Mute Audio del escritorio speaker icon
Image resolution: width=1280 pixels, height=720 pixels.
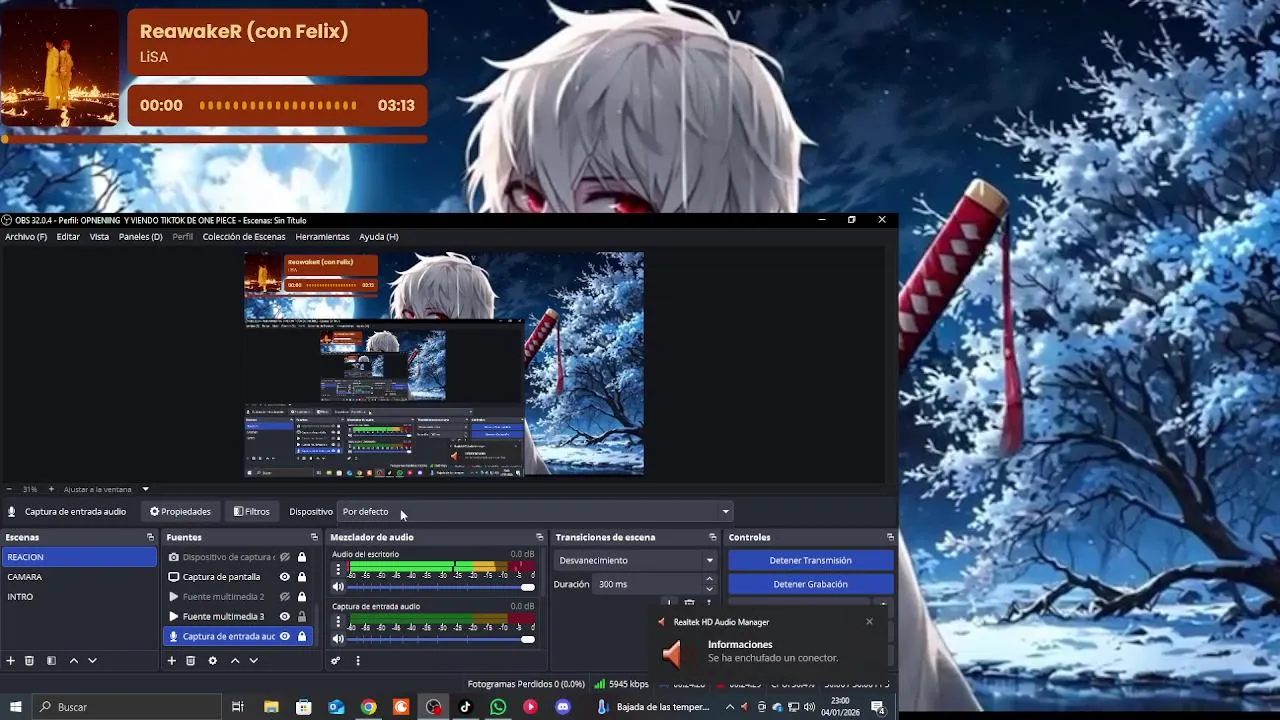click(338, 587)
